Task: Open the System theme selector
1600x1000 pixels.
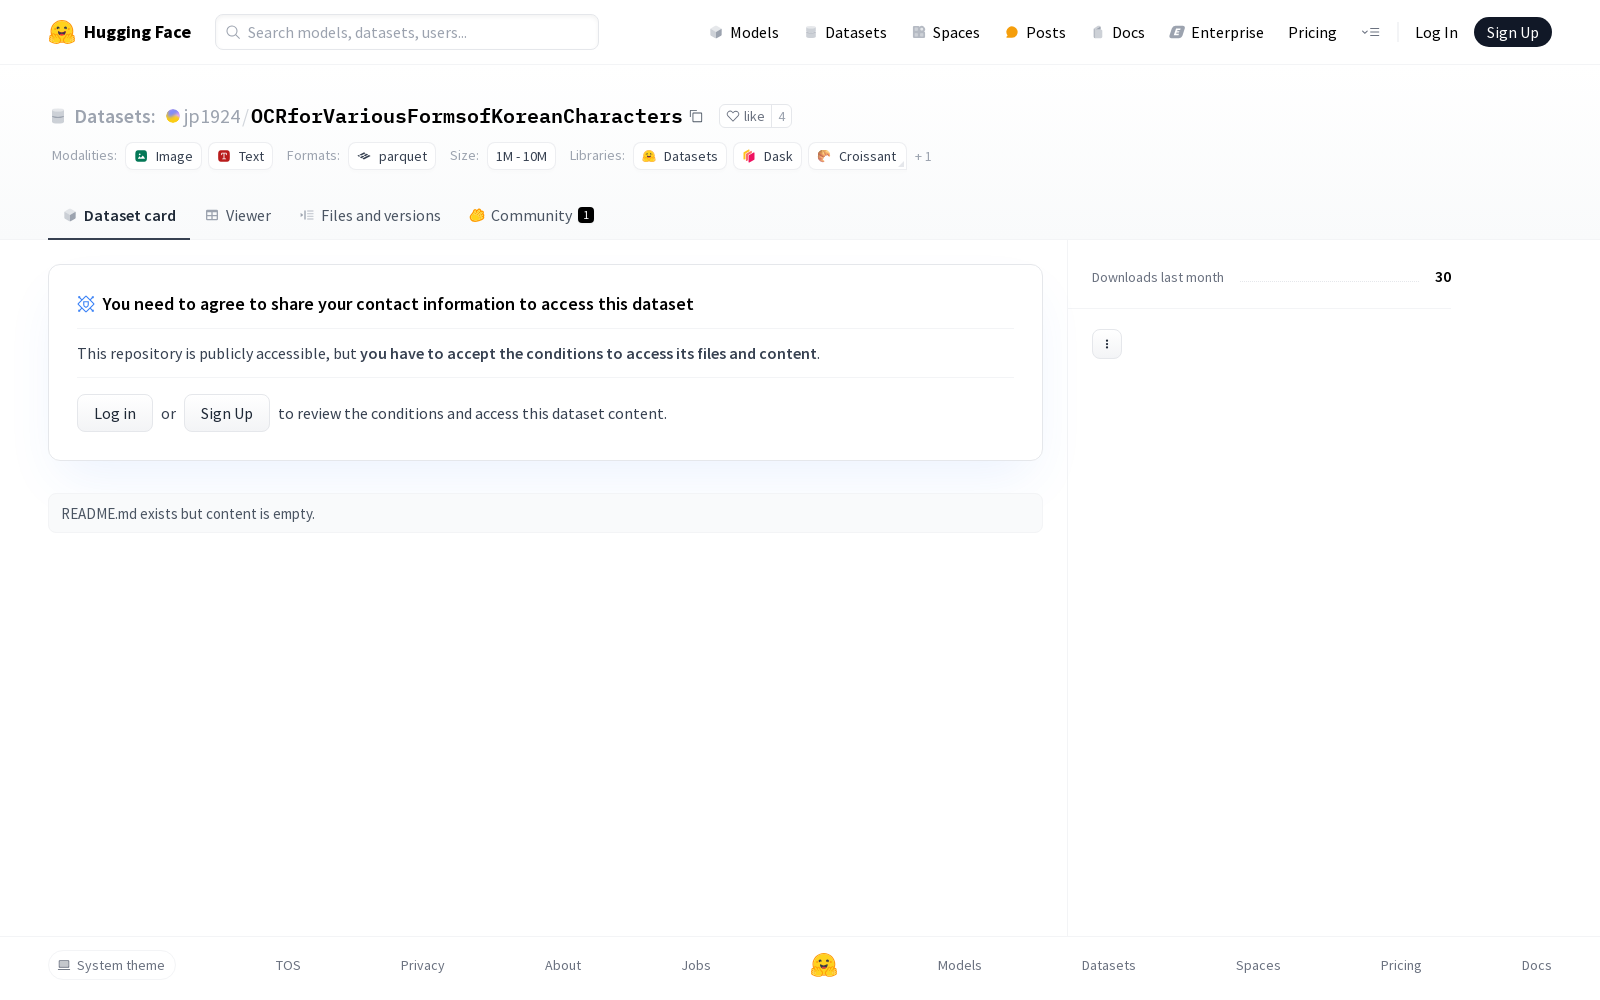Action: coord(112,965)
